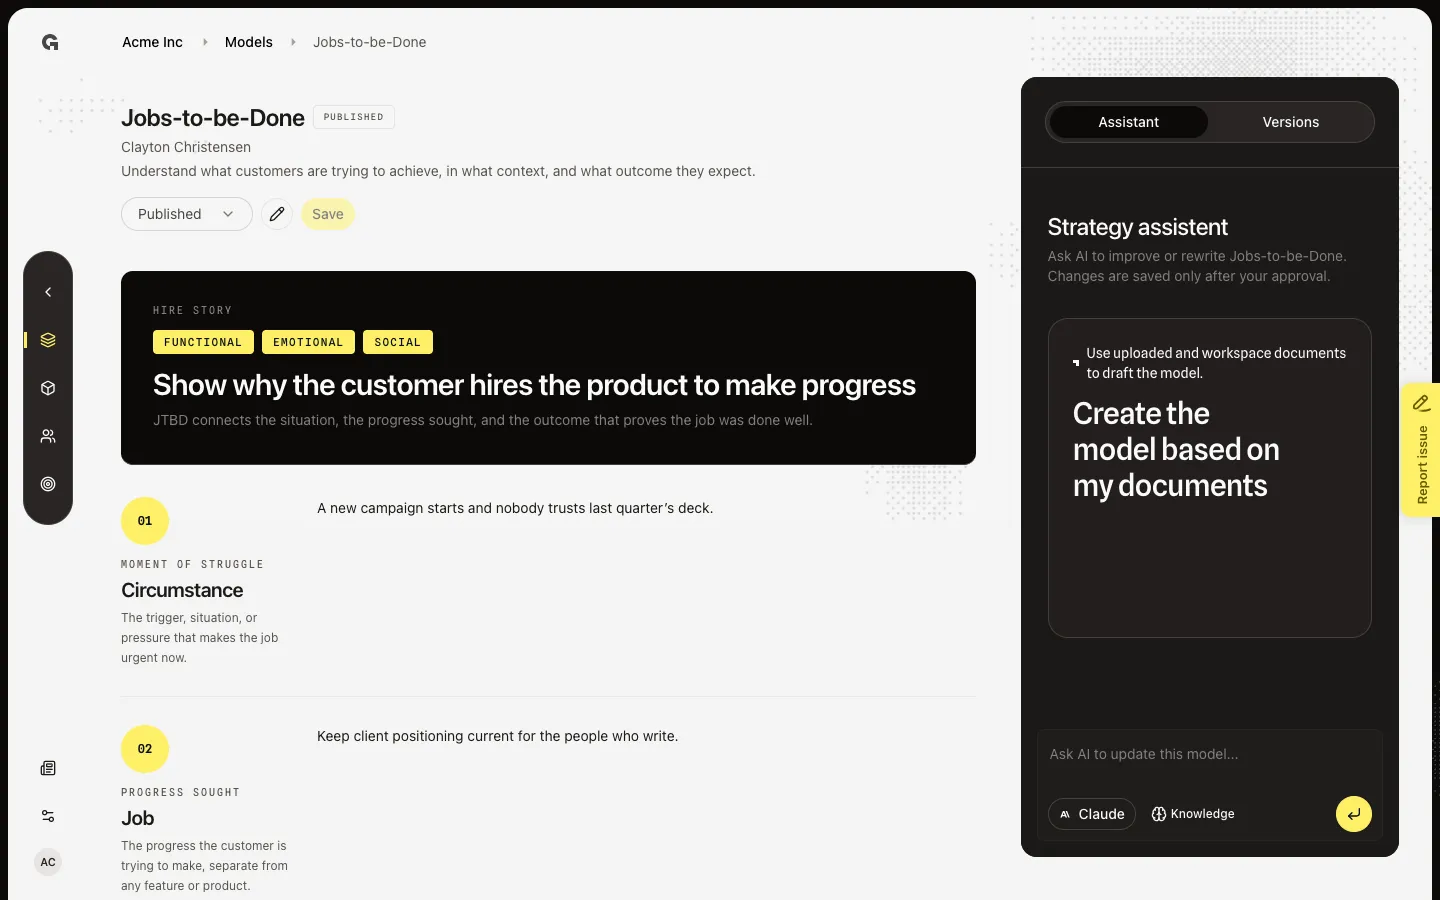Open the yellow Report issue tab
The height and width of the screenshot is (900, 1440).
[x=1421, y=450]
